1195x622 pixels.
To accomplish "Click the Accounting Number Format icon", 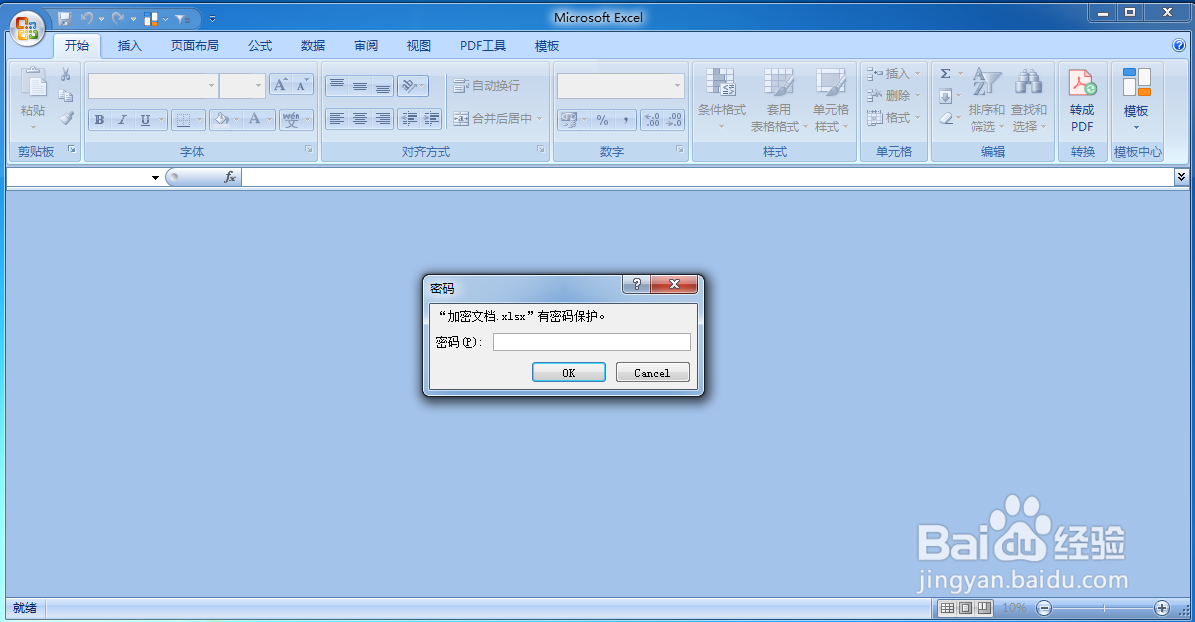I will pos(569,120).
